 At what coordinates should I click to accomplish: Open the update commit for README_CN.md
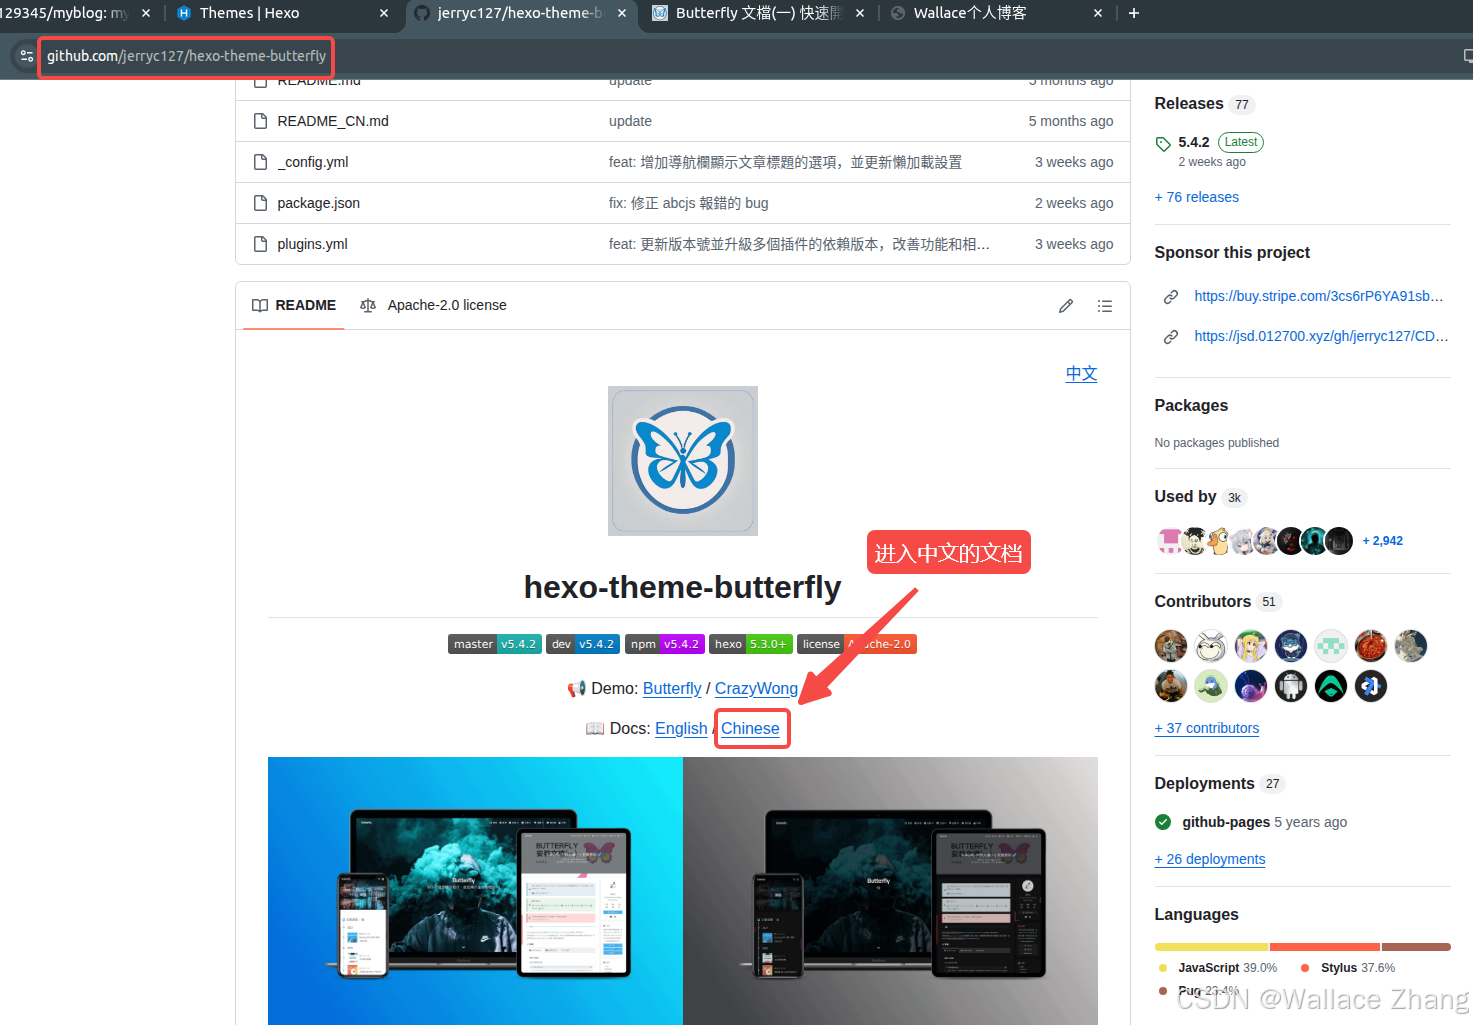pos(630,121)
